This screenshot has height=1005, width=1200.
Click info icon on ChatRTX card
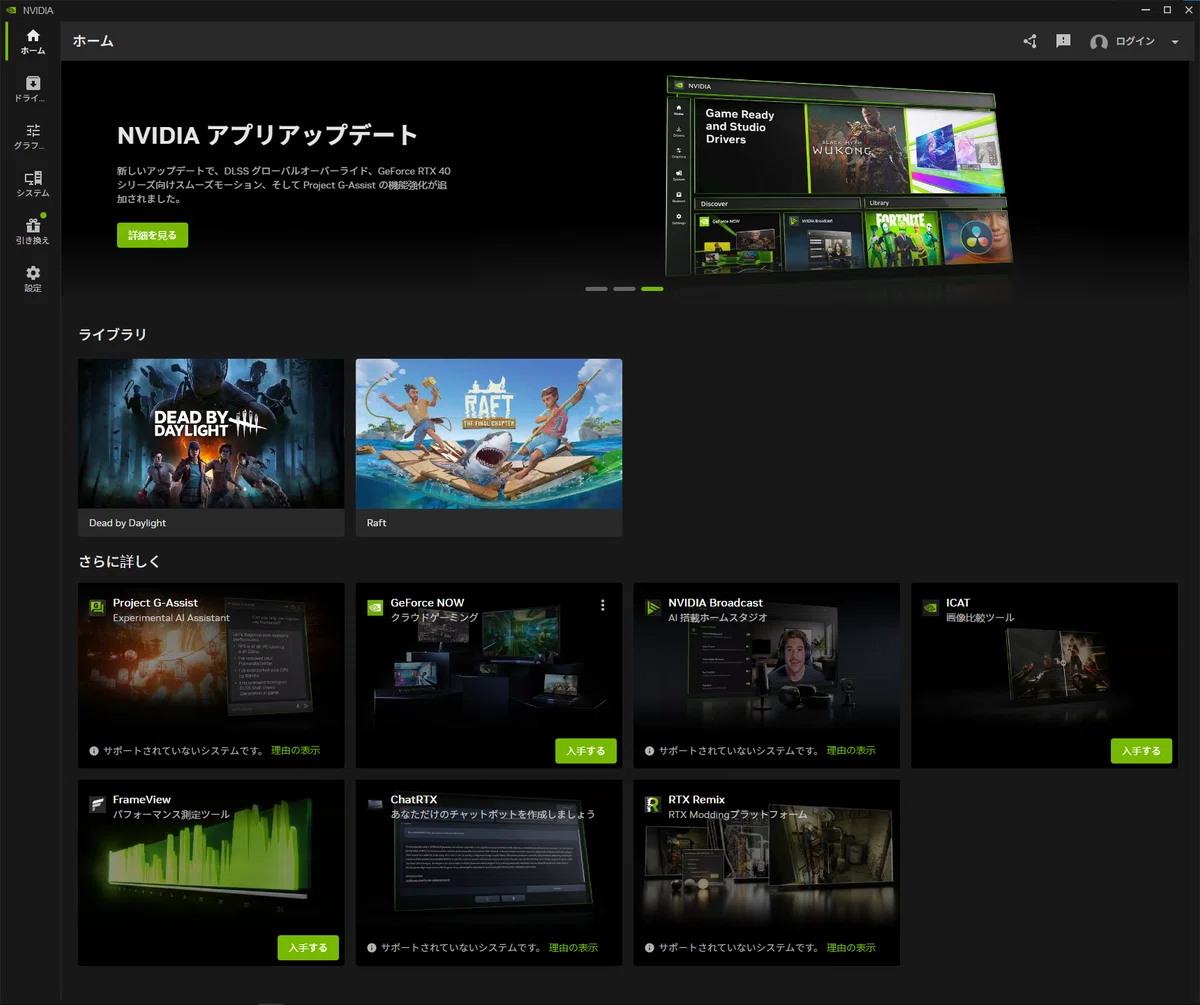pyautogui.click(x=372, y=947)
